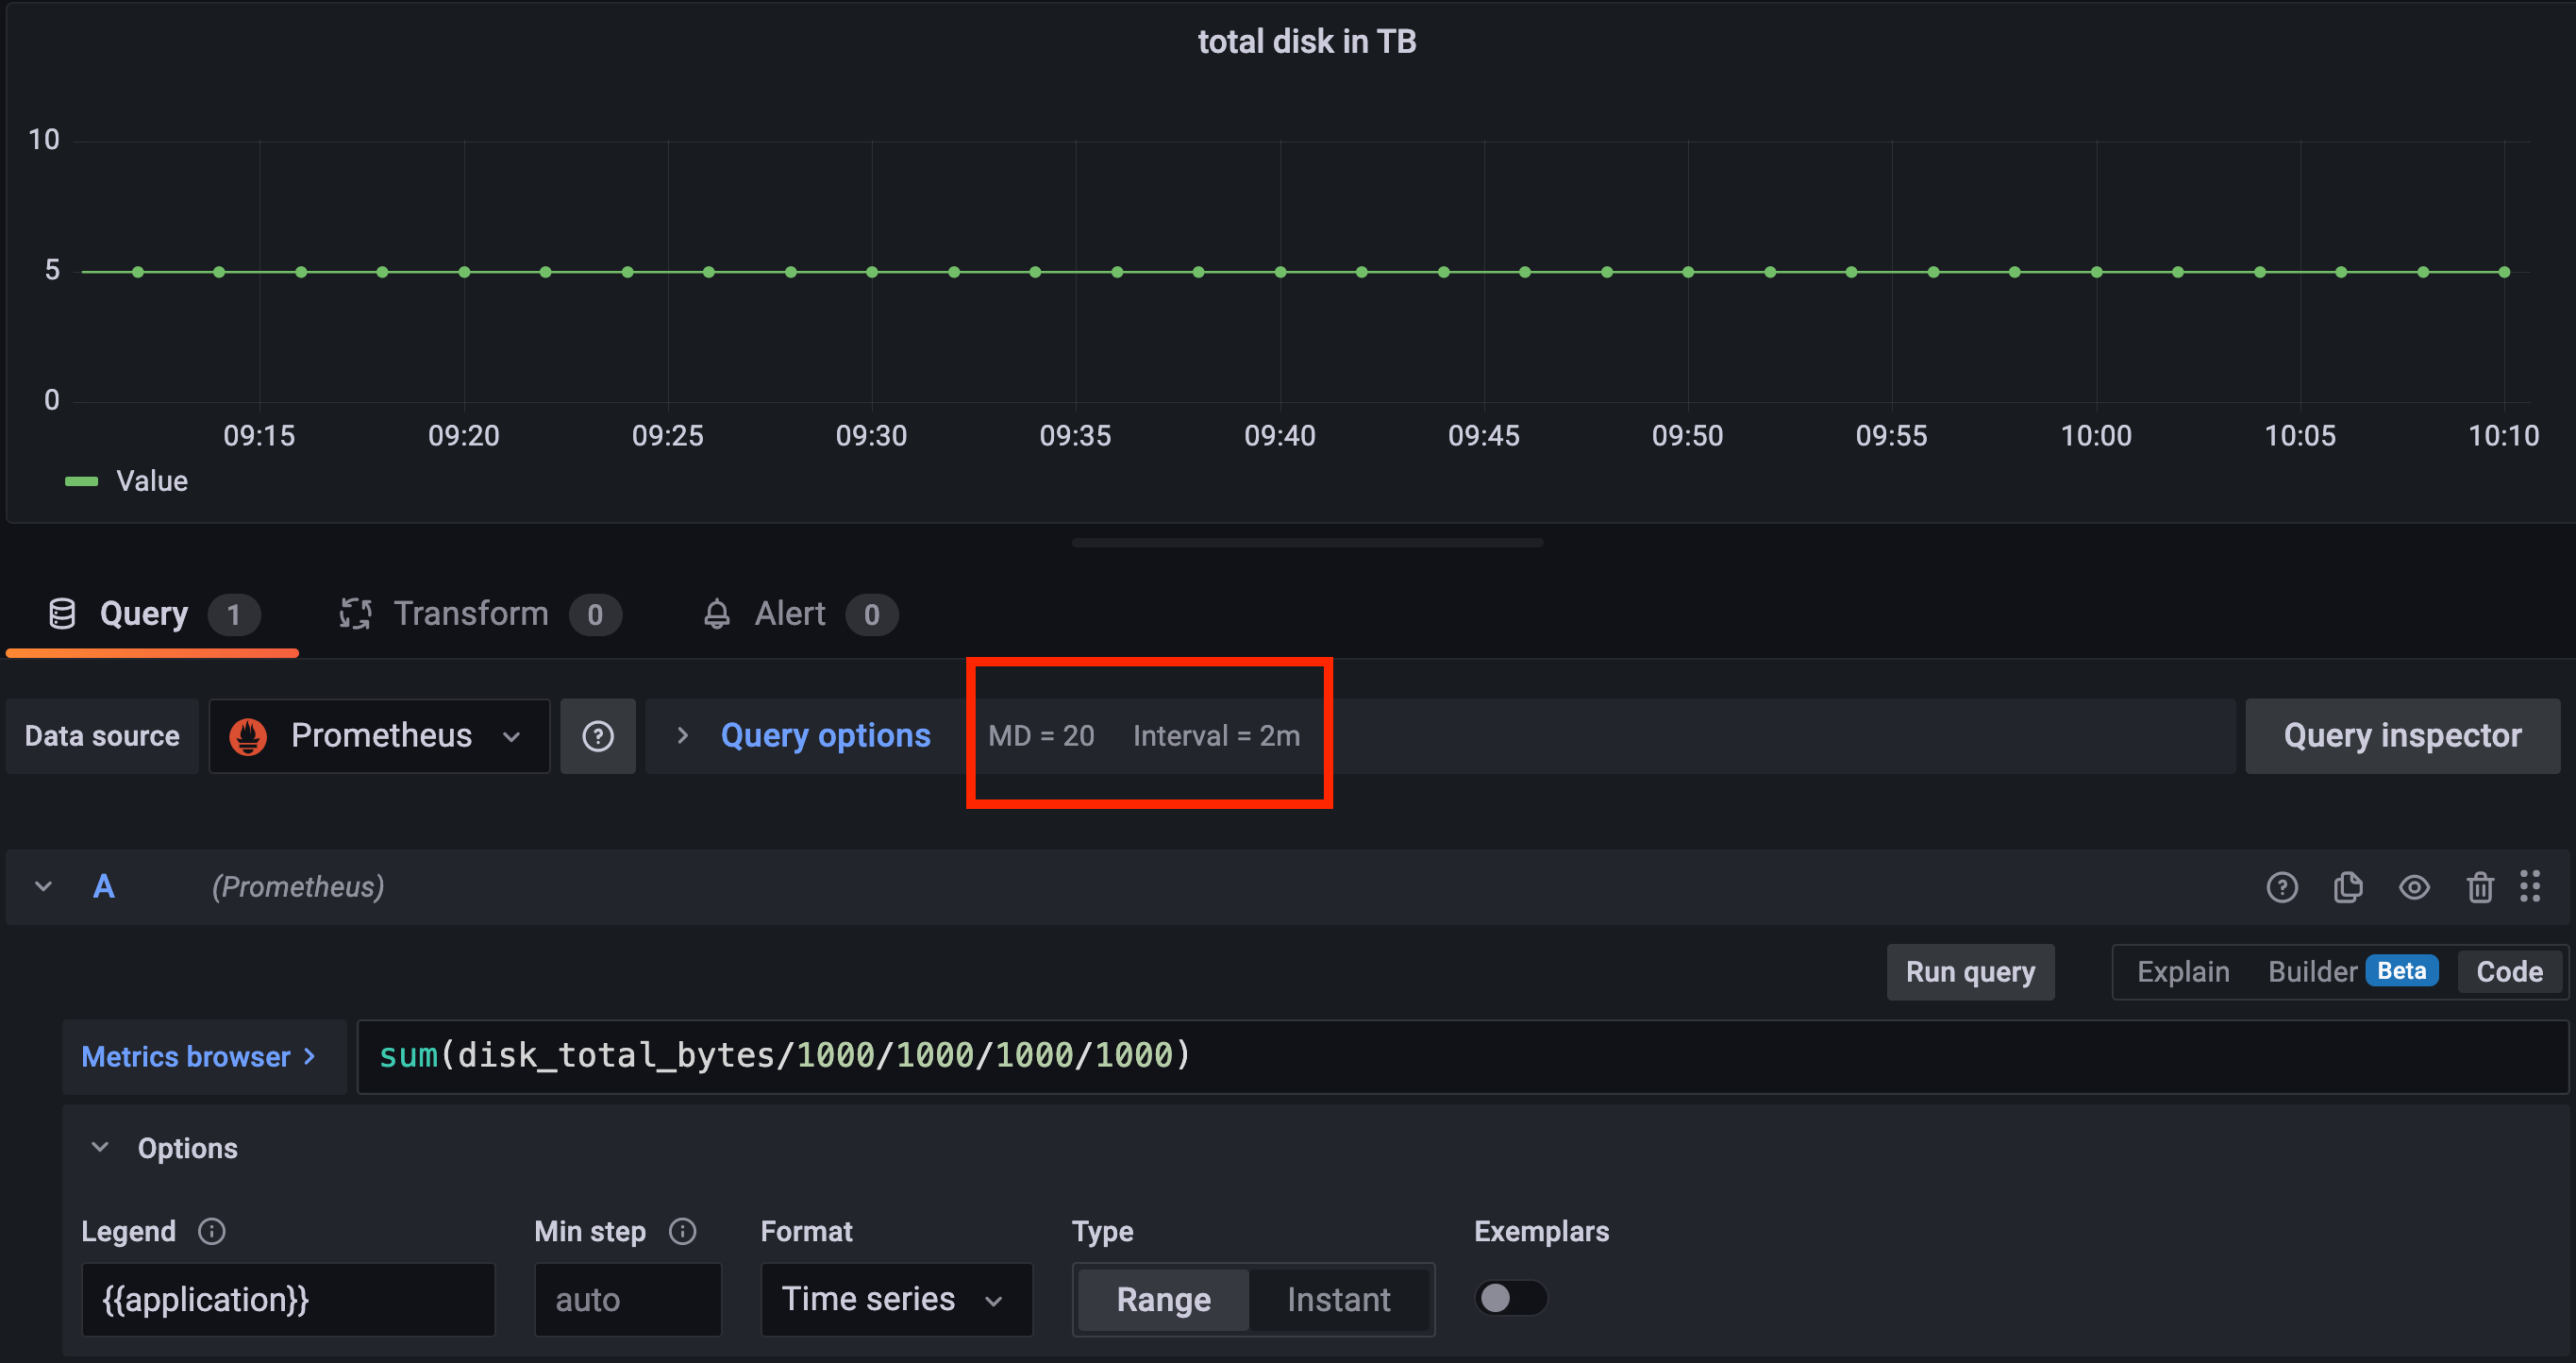Open query A help icon
Image resolution: width=2576 pixels, height=1363 pixels.
2281,887
